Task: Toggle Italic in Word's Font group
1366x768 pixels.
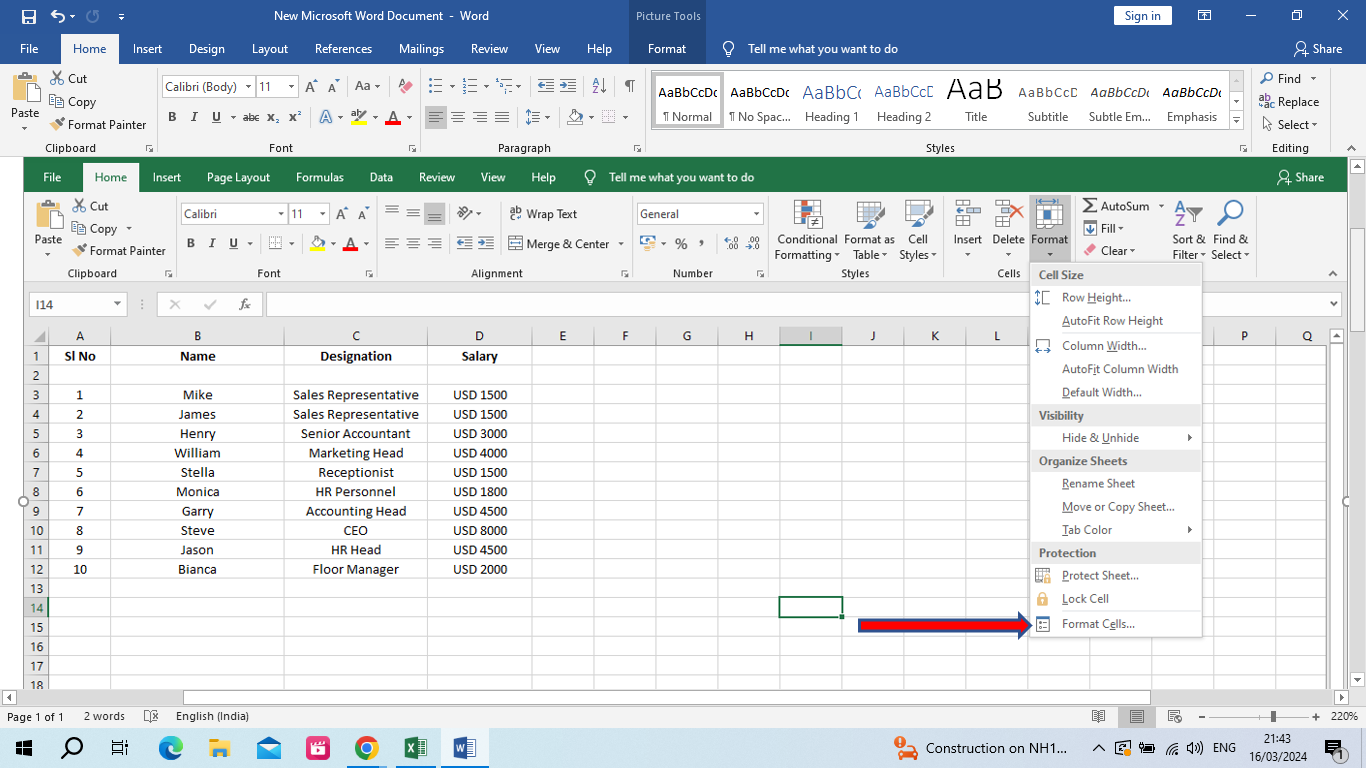Action: tap(194, 117)
